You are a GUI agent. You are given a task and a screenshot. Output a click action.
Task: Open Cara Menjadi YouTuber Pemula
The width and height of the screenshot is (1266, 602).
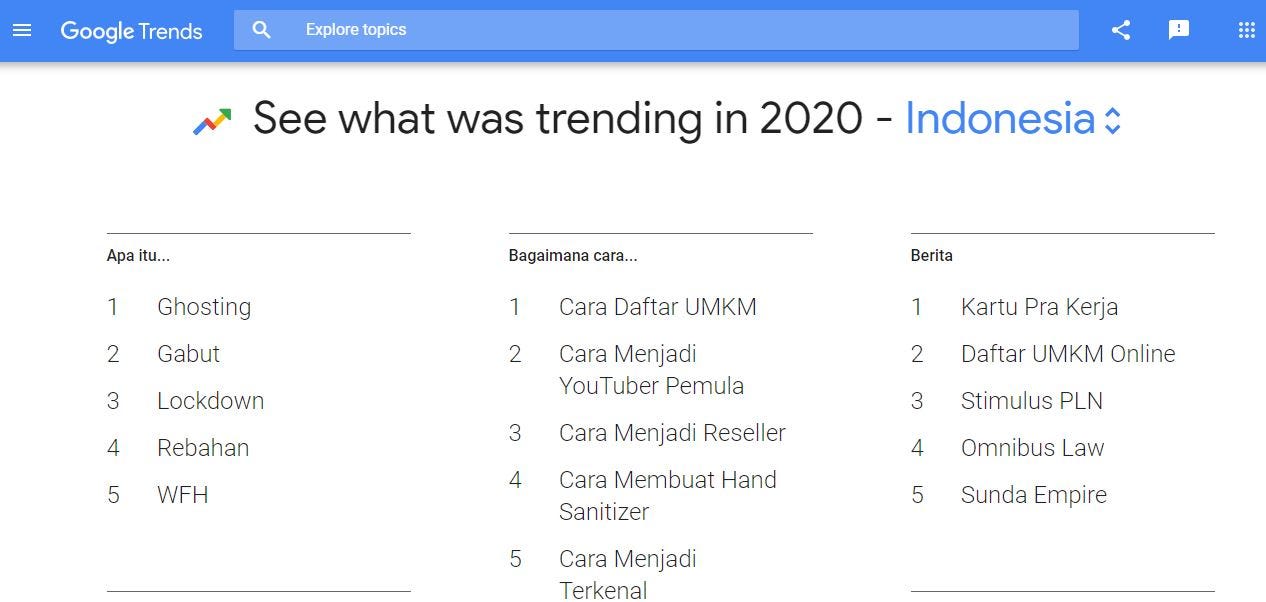[651, 370]
